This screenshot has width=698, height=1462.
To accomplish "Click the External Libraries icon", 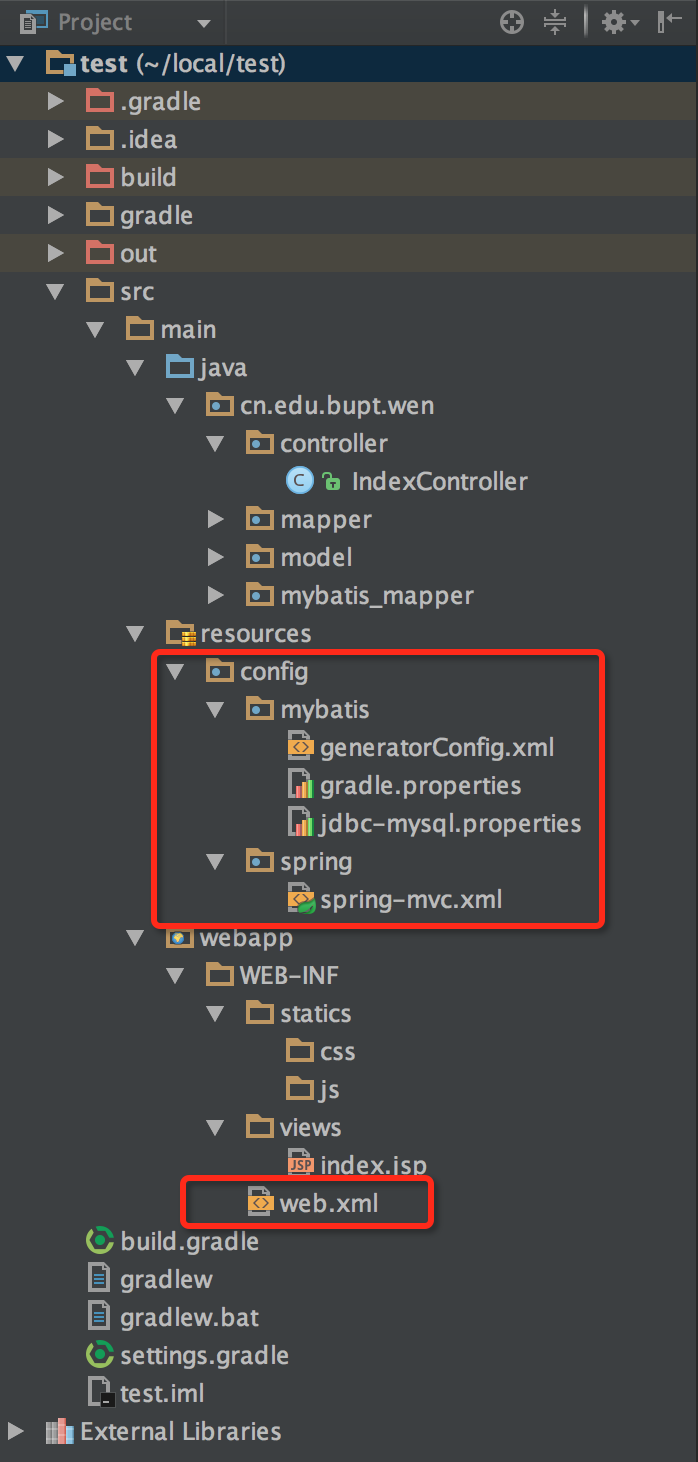I will [60, 1431].
